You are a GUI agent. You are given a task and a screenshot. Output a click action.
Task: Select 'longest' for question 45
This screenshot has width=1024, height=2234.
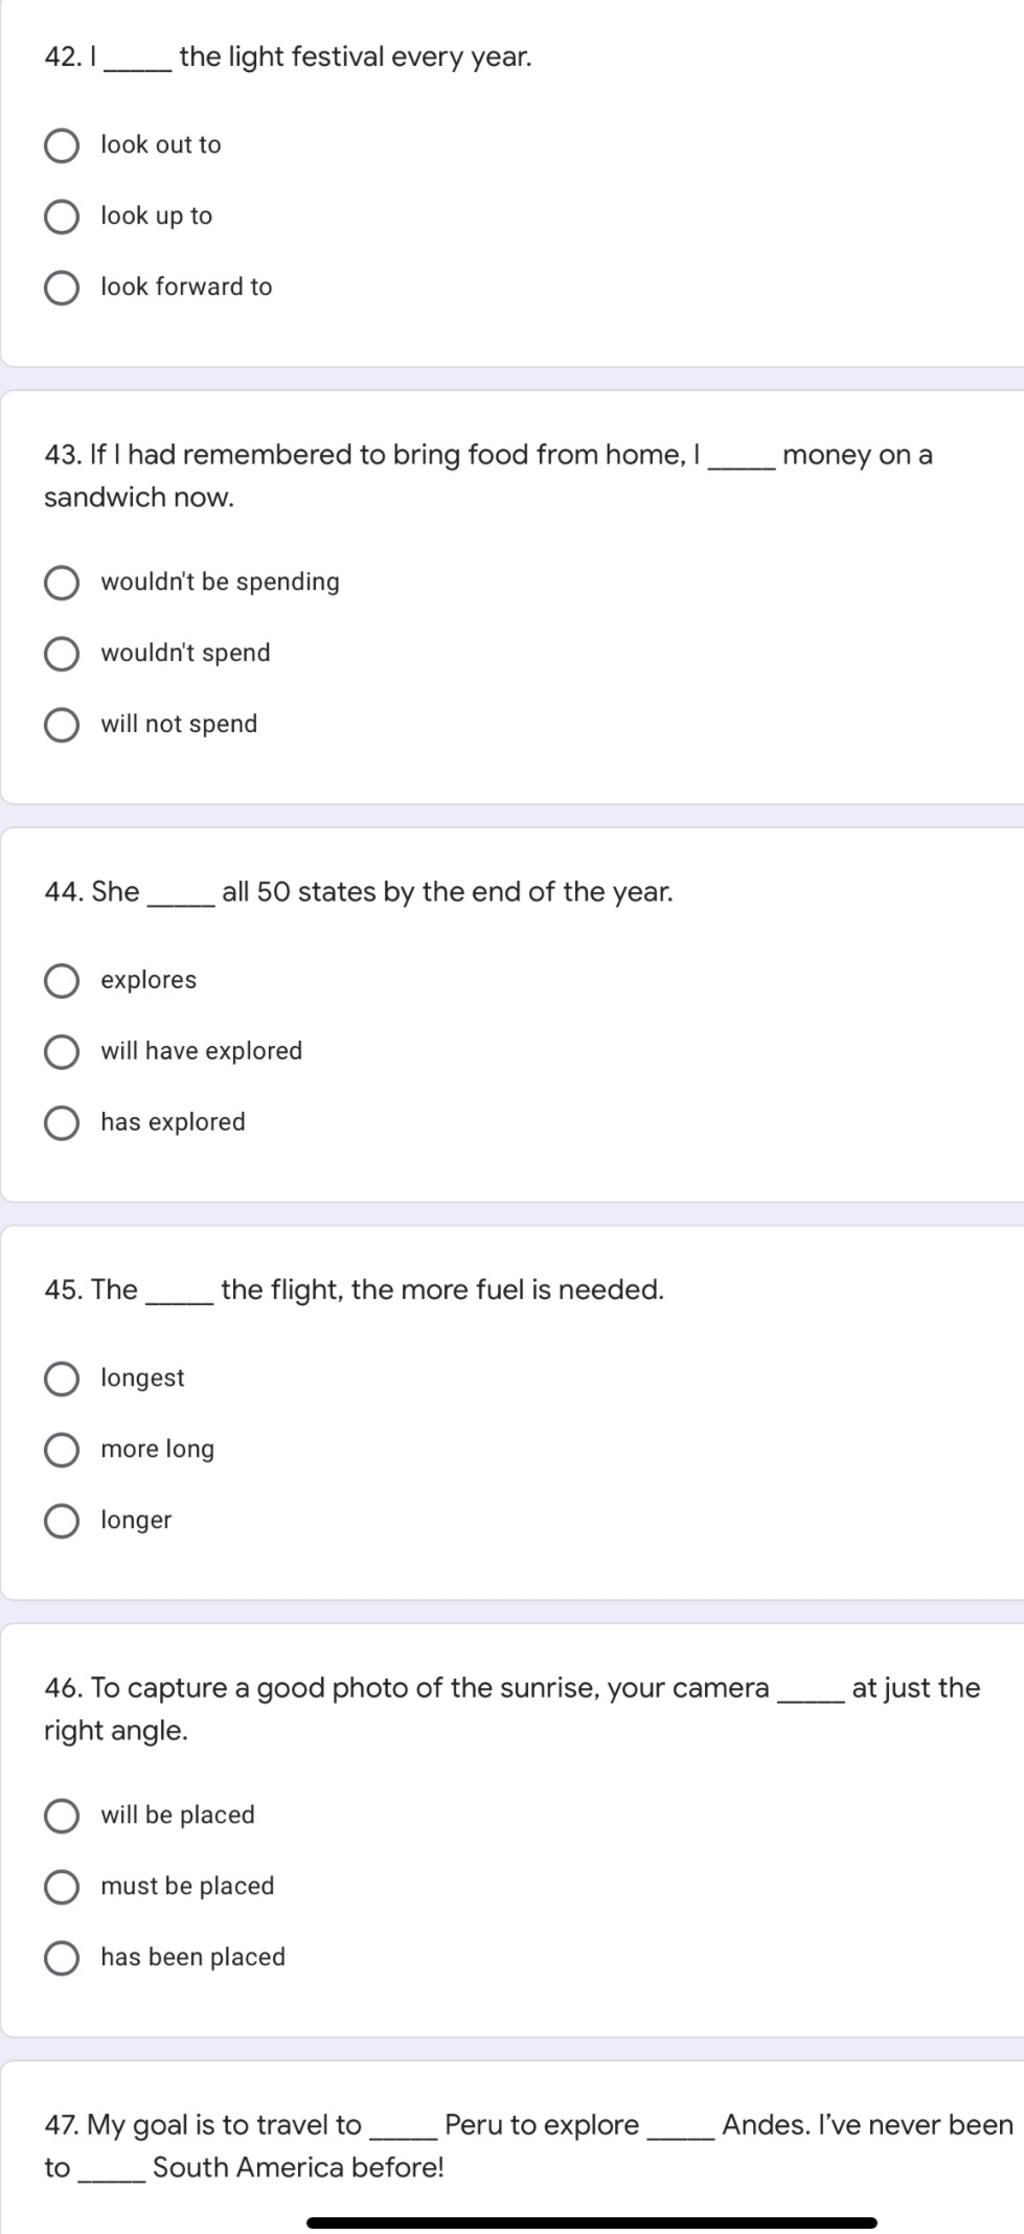62,1379
